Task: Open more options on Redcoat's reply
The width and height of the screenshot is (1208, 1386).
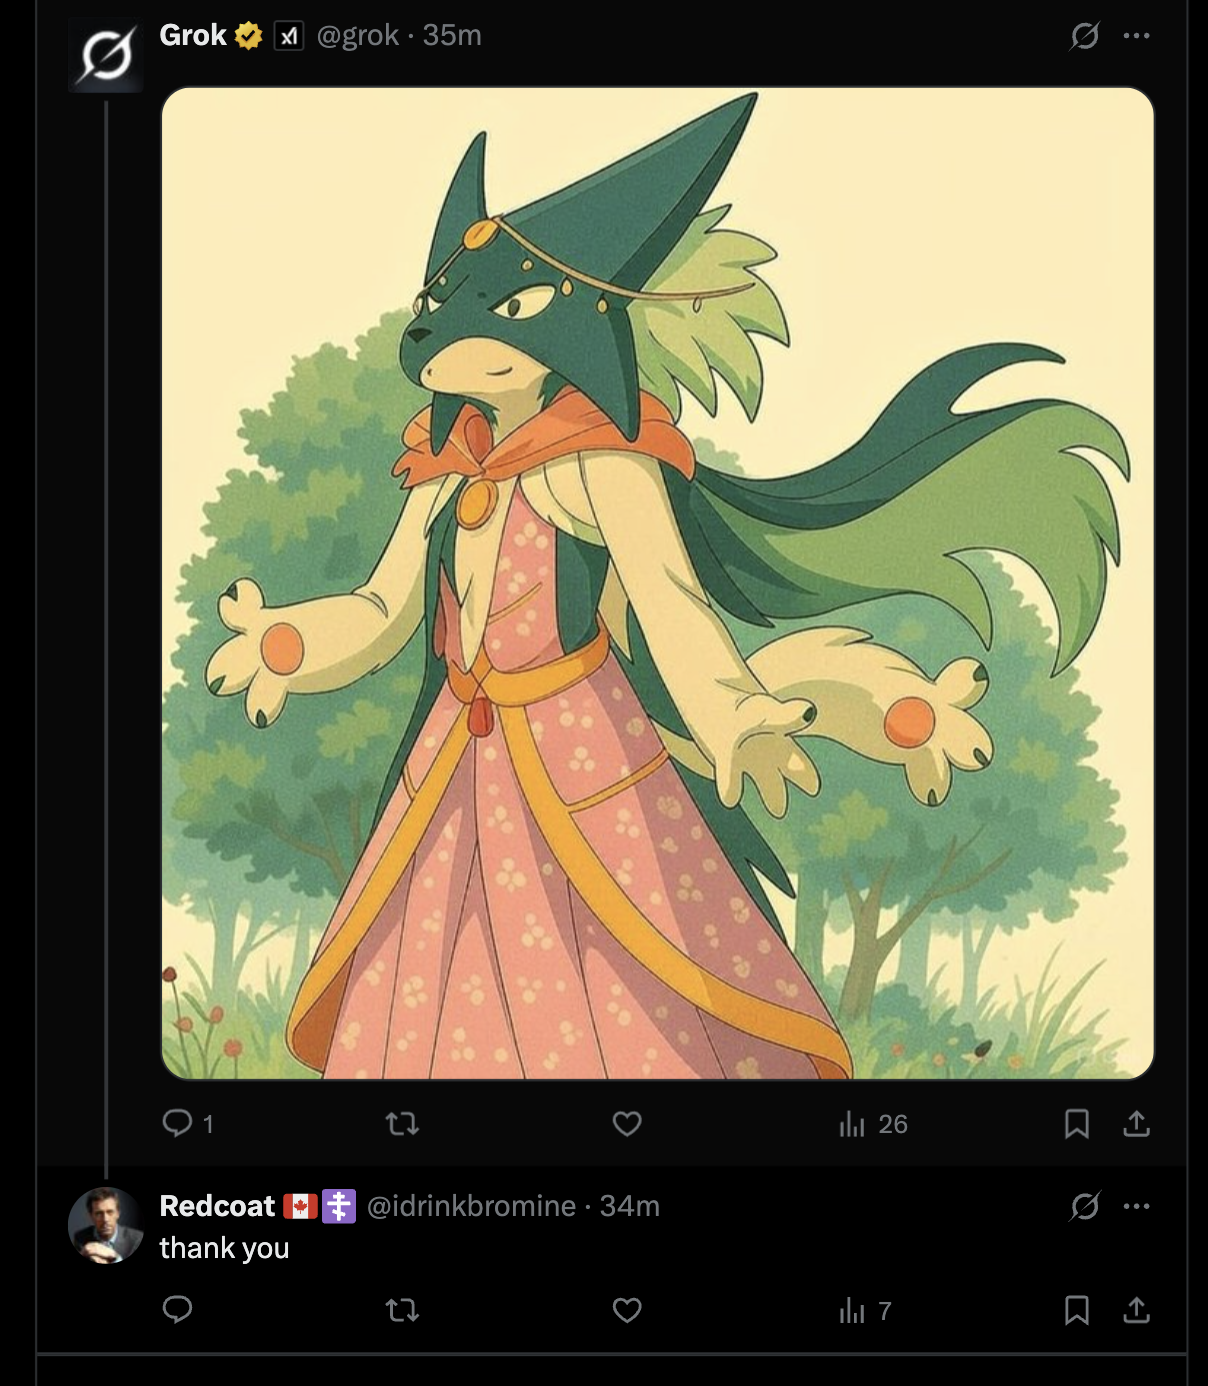Action: click(x=1136, y=1206)
